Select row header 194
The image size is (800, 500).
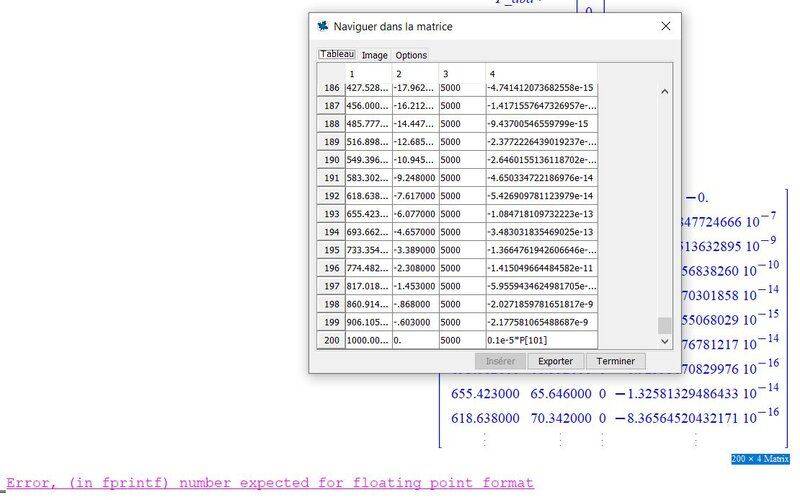point(331,232)
